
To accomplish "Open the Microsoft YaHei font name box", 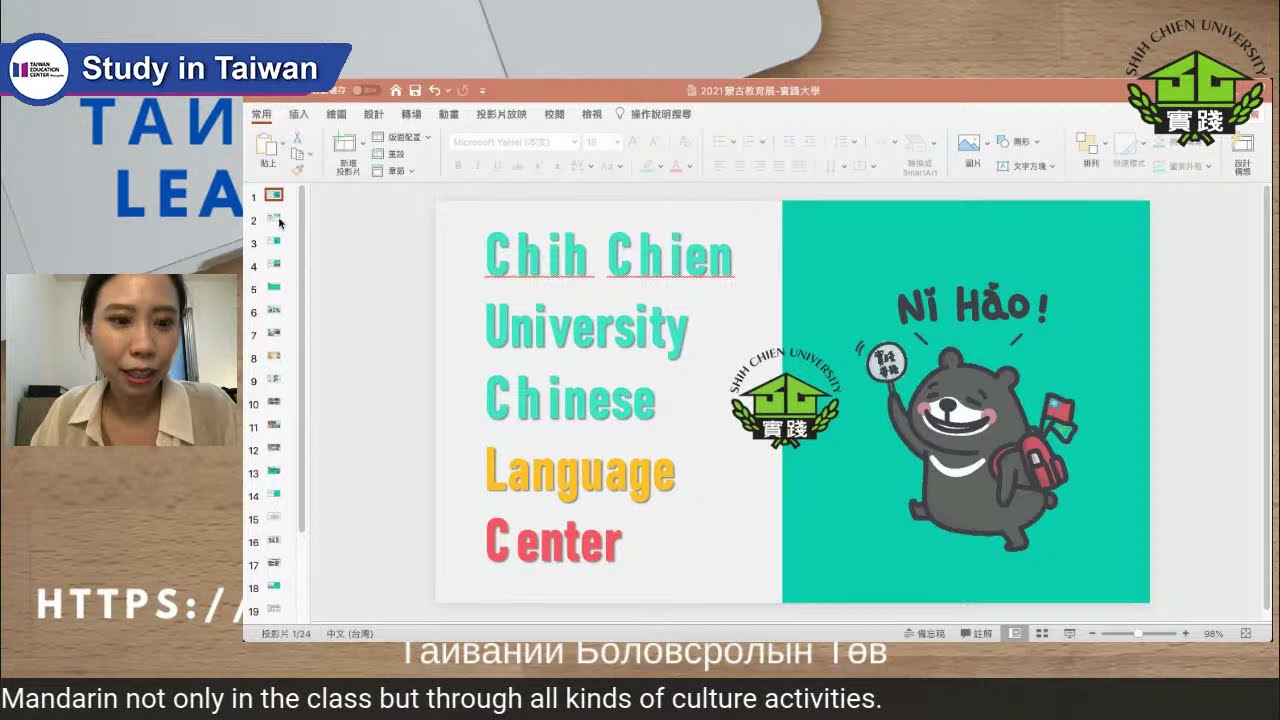I will point(514,142).
